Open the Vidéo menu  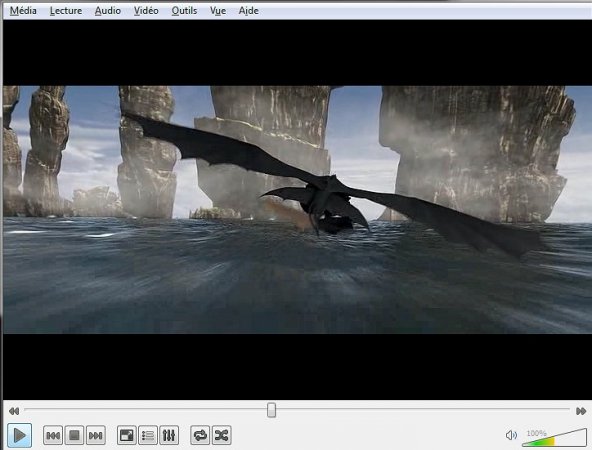pyautogui.click(x=146, y=11)
